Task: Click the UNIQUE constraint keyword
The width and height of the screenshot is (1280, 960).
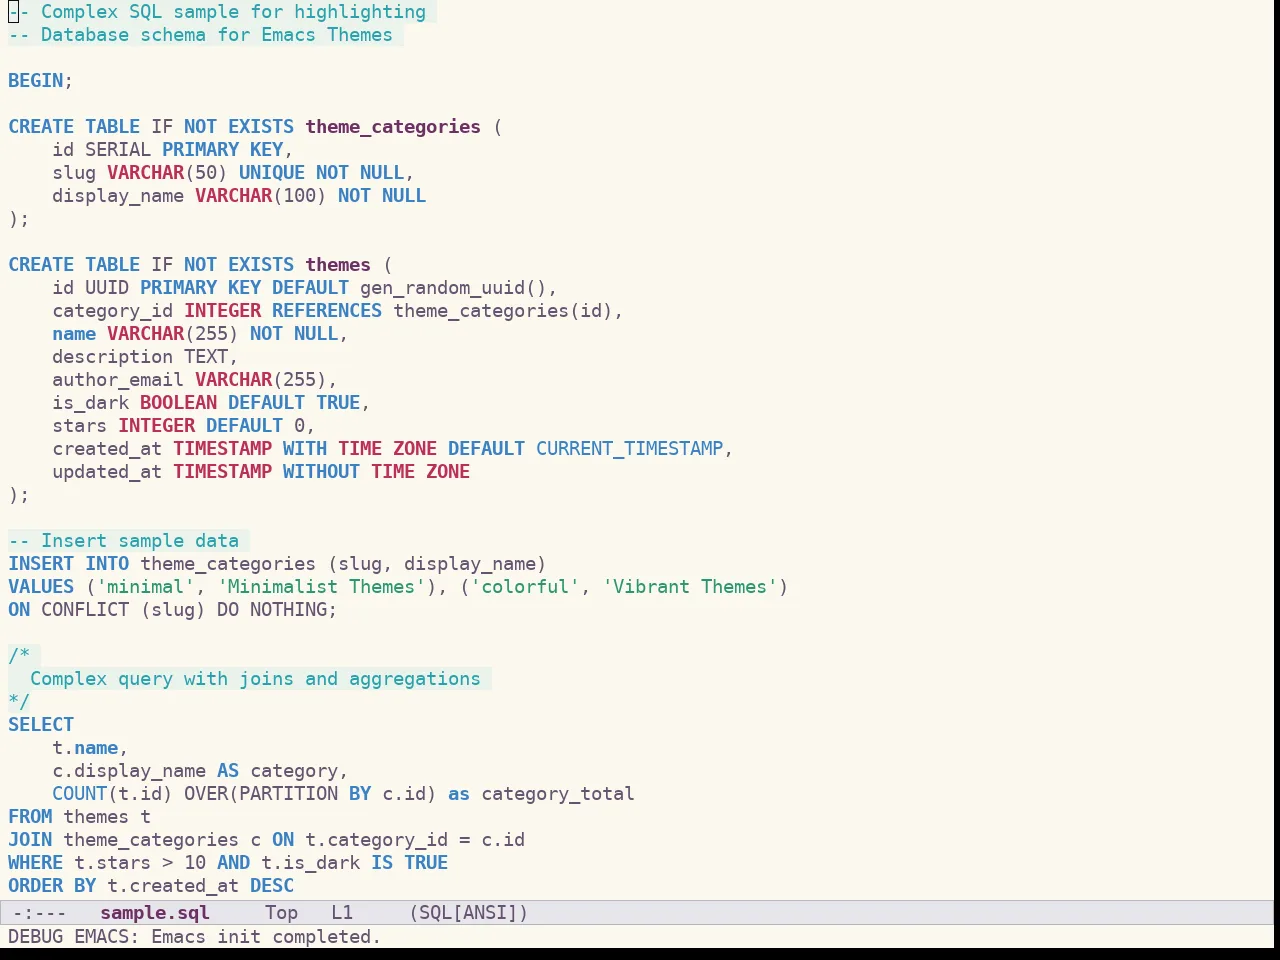Action: [x=272, y=173]
